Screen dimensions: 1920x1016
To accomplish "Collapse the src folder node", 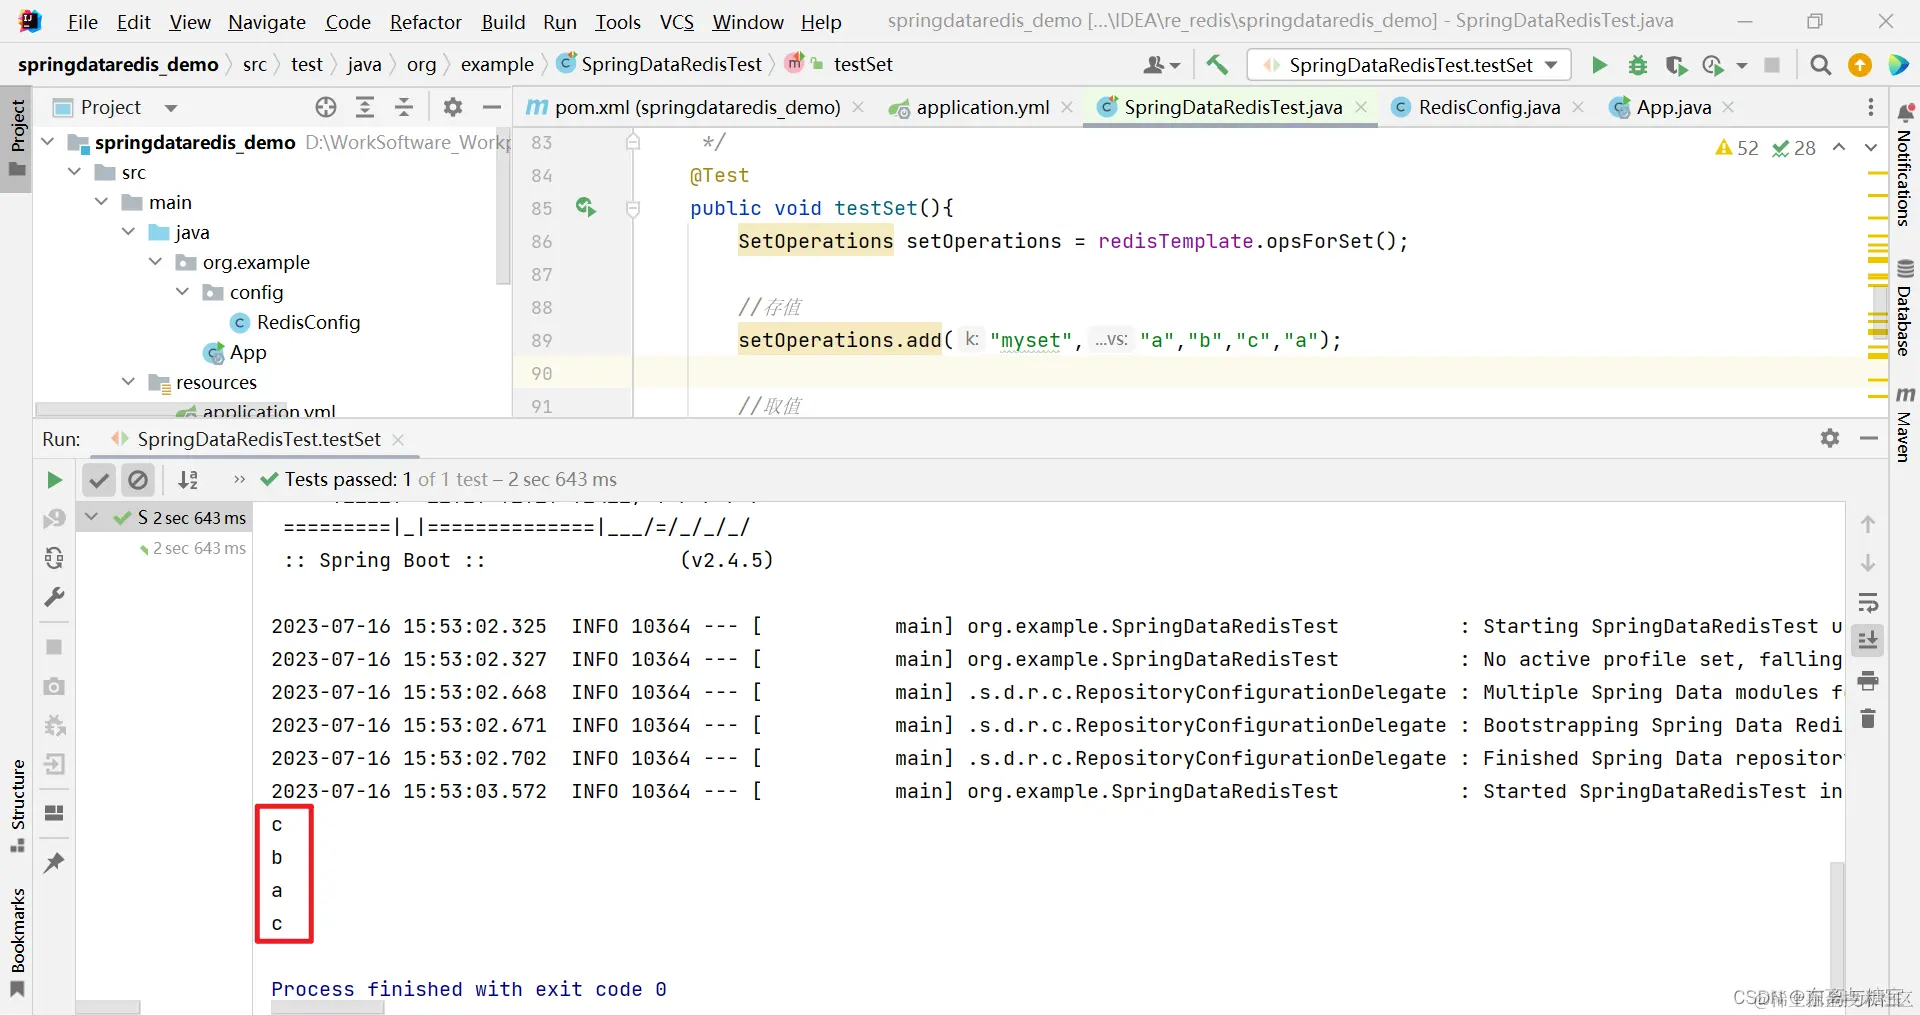I will pyautogui.click(x=74, y=172).
